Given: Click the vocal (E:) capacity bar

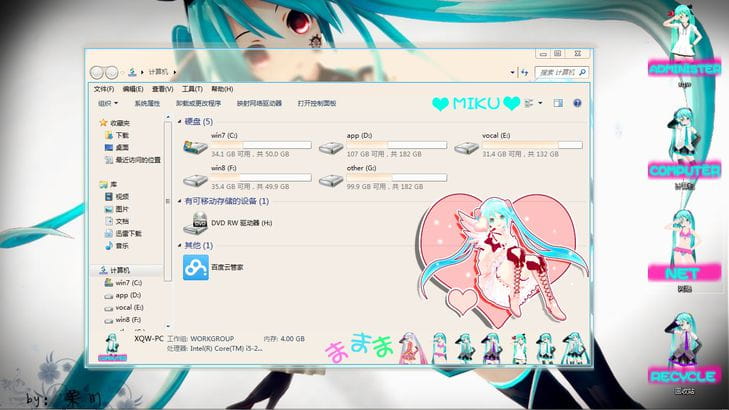Looking at the screenshot, I should (532, 145).
